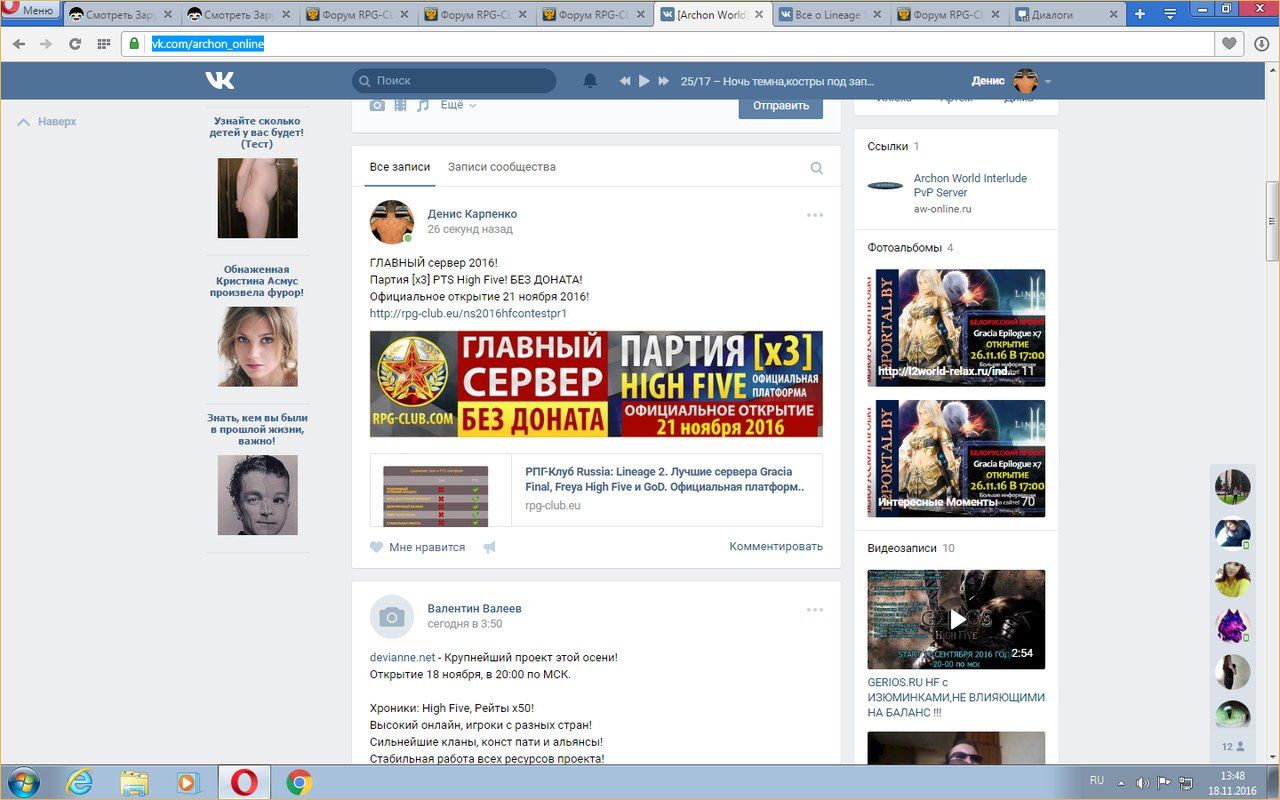Click Обнаженная Кристина Асмус ad
This screenshot has width=1280, height=800.
pos(257,325)
